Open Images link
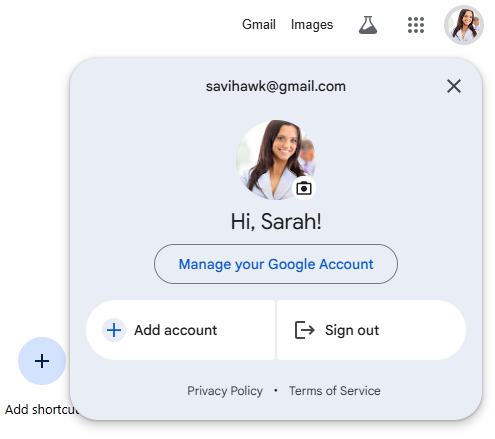The height and width of the screenshot is (439, 495). [312, 25]
